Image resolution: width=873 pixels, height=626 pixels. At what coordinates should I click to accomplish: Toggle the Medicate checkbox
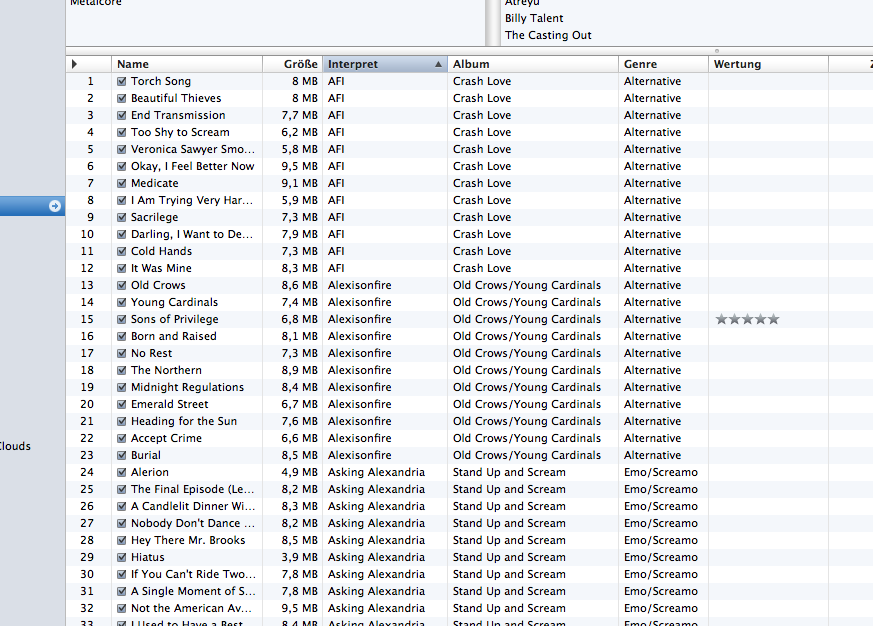[121, 183]
